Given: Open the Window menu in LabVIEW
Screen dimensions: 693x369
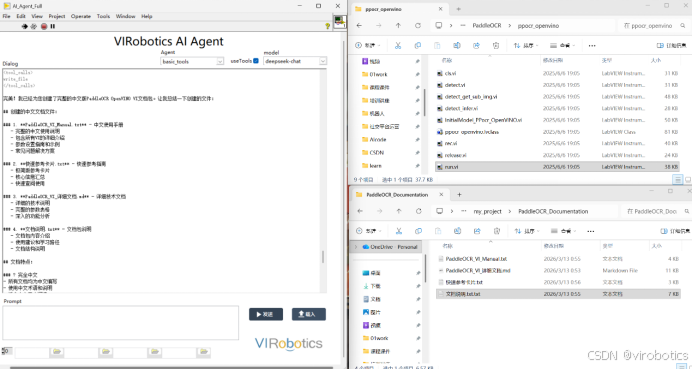Looking at the screenshot, I should (126, 16).
